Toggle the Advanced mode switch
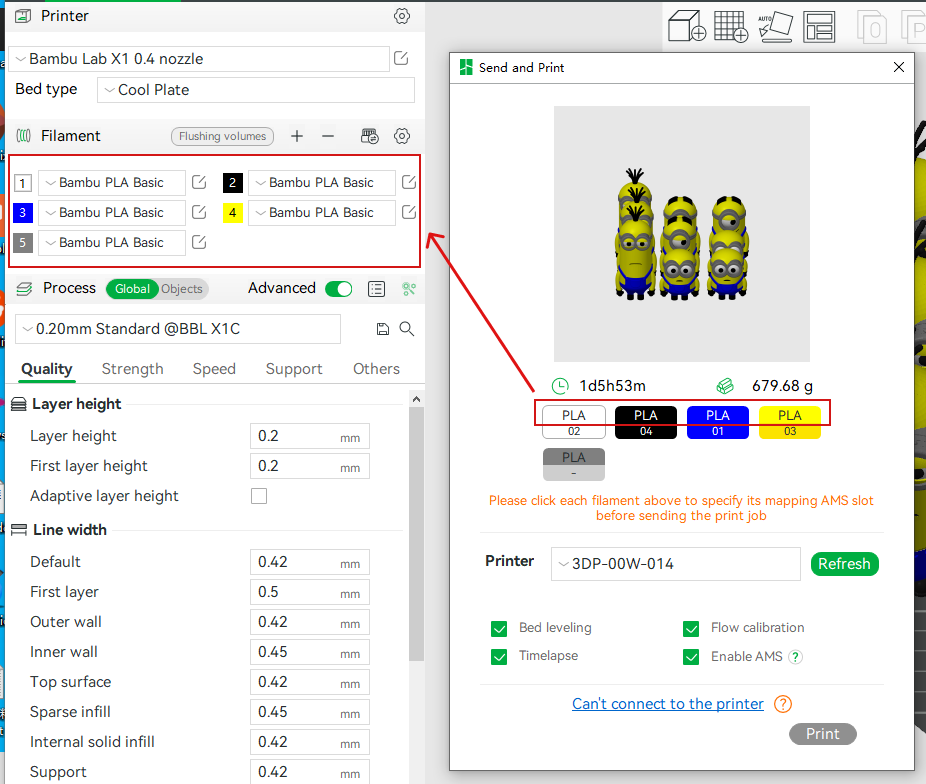926x784 pixels. point(338,289)
